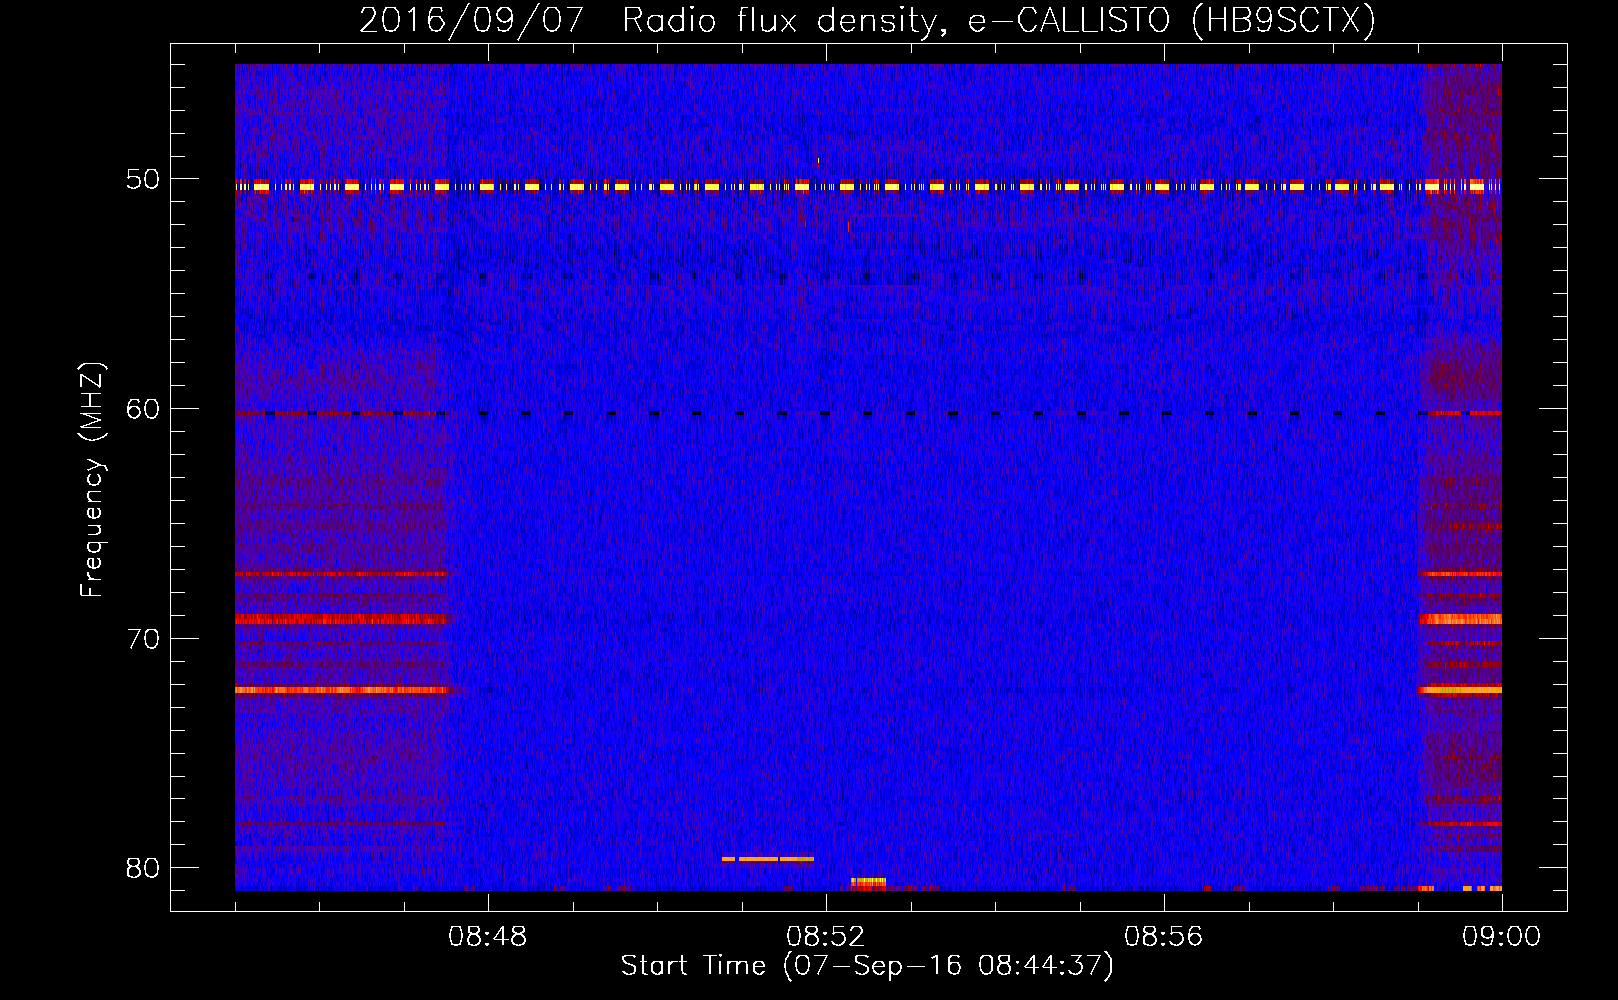
Task: Click the 09:00 time tick label
Action: (x=1502, y=937)
